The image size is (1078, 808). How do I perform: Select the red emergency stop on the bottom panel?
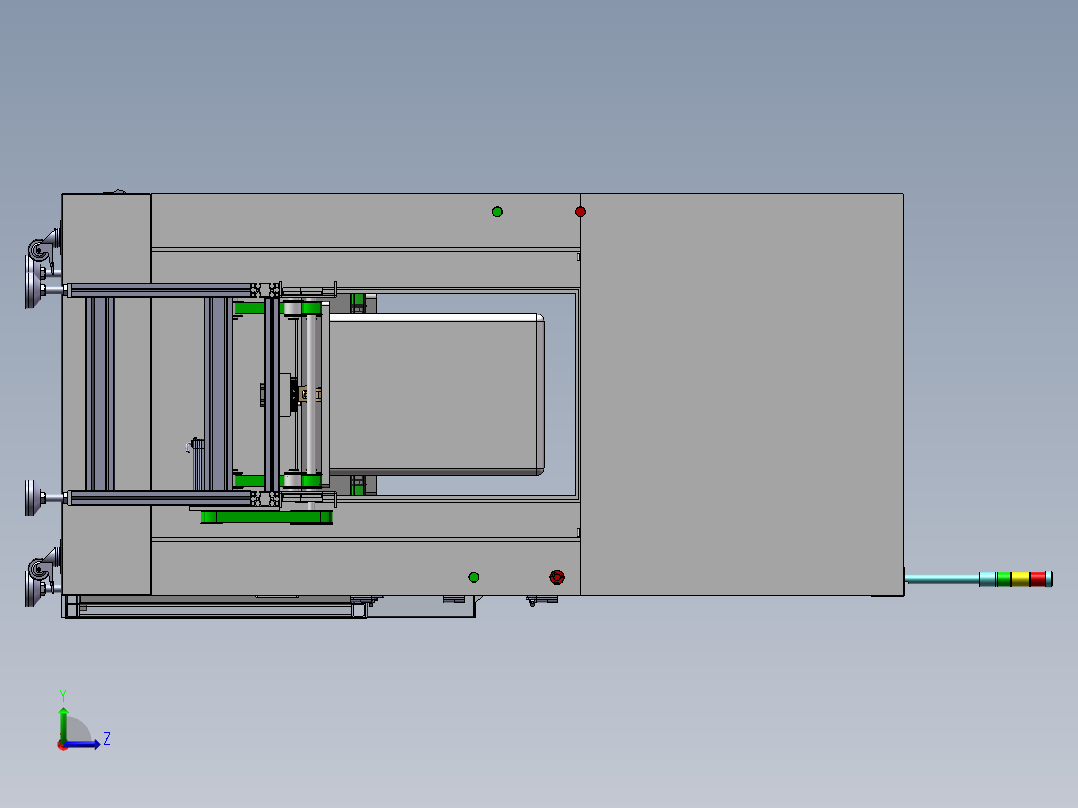(x=557, y=577)
